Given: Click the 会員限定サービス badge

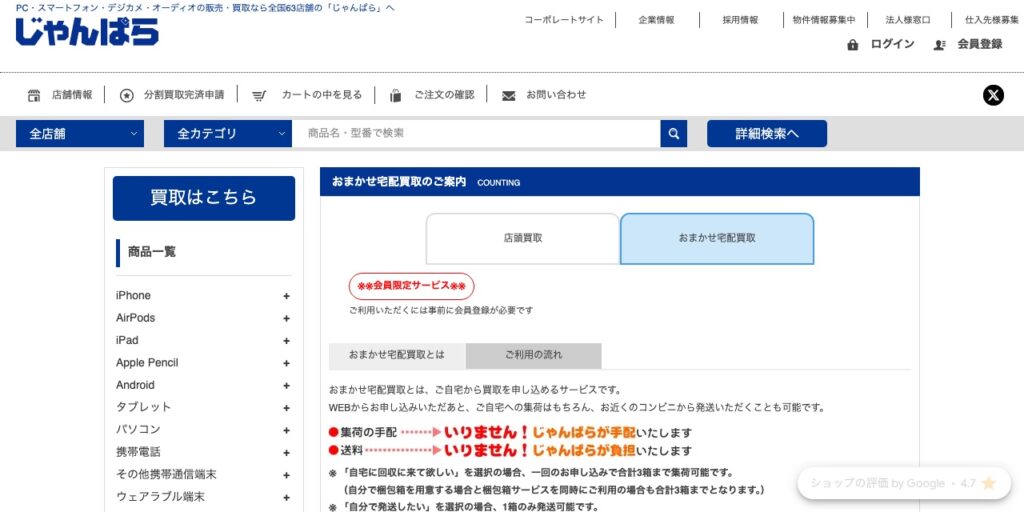Looking at the screenshot, I should pos(411,286).
